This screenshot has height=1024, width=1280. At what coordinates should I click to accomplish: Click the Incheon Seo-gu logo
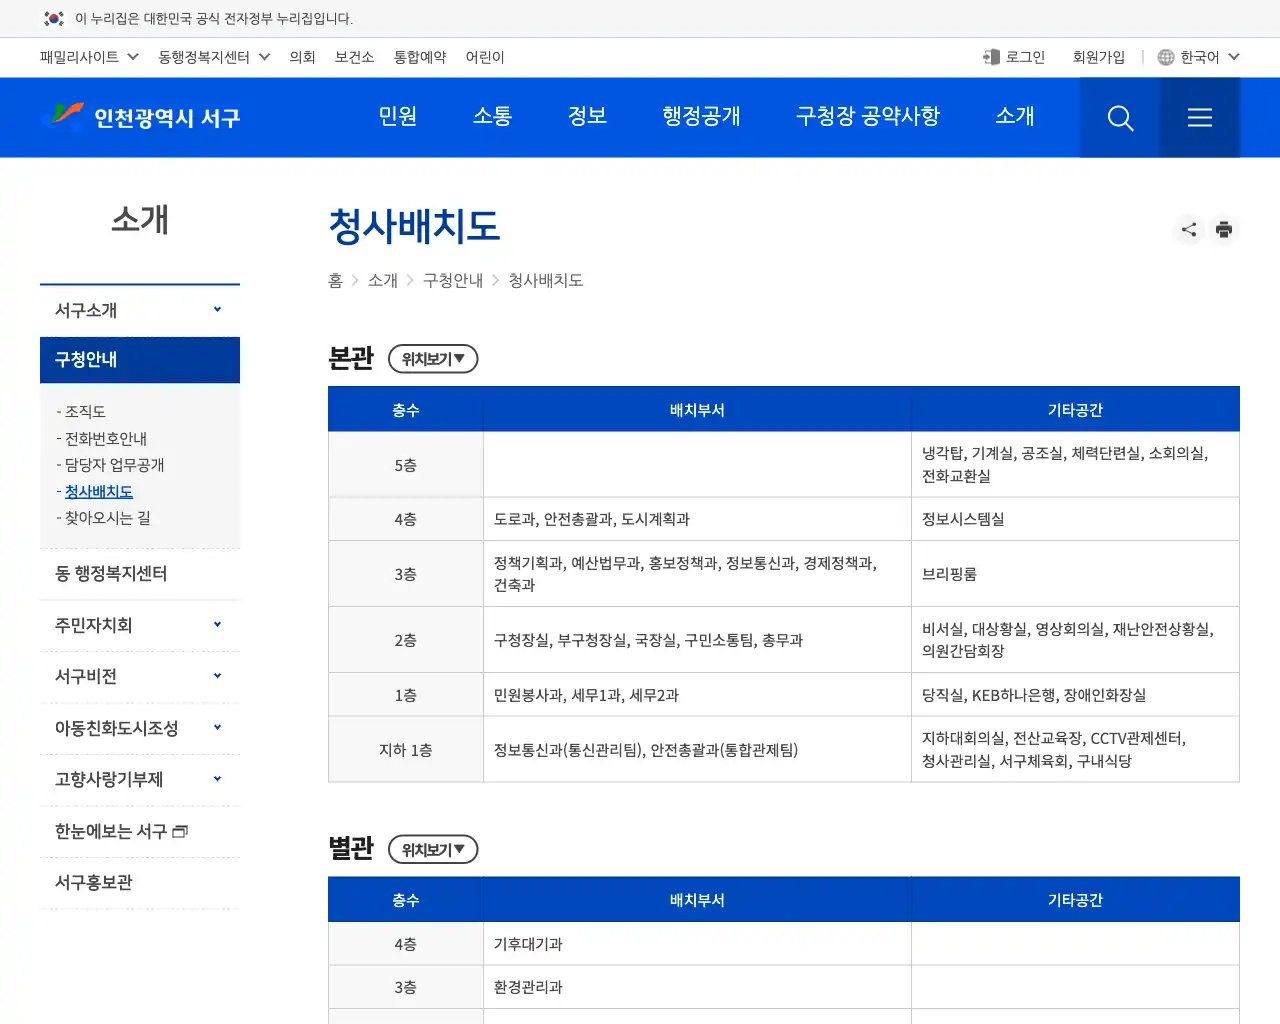point(140,117)
